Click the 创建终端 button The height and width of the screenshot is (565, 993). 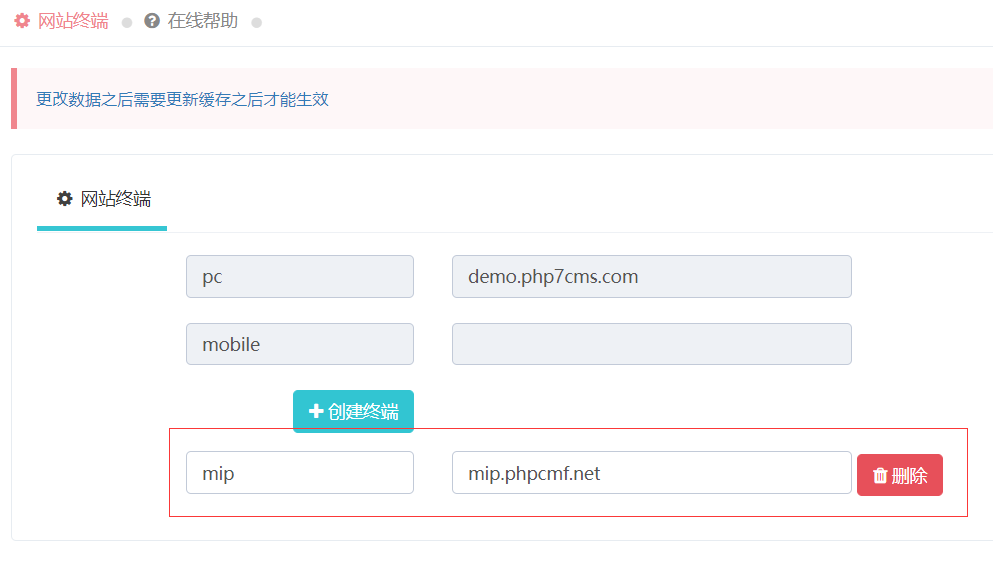pos(353,412)
